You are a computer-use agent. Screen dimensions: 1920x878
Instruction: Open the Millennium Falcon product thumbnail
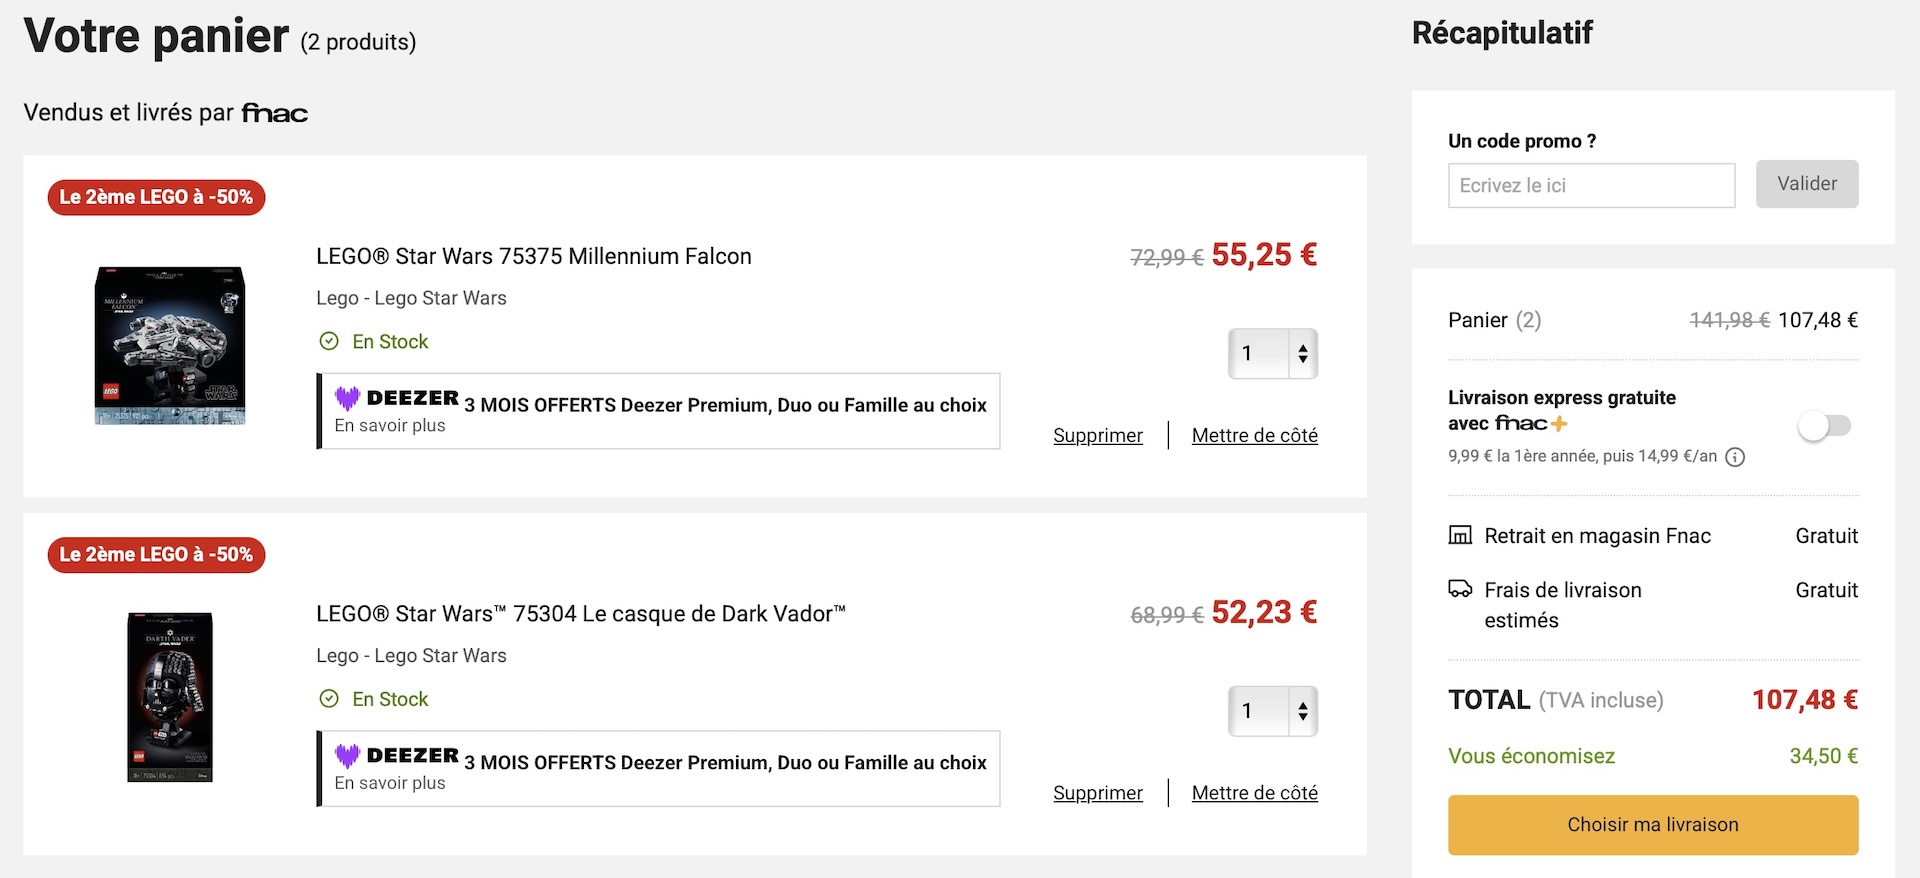tap(170, 345)
